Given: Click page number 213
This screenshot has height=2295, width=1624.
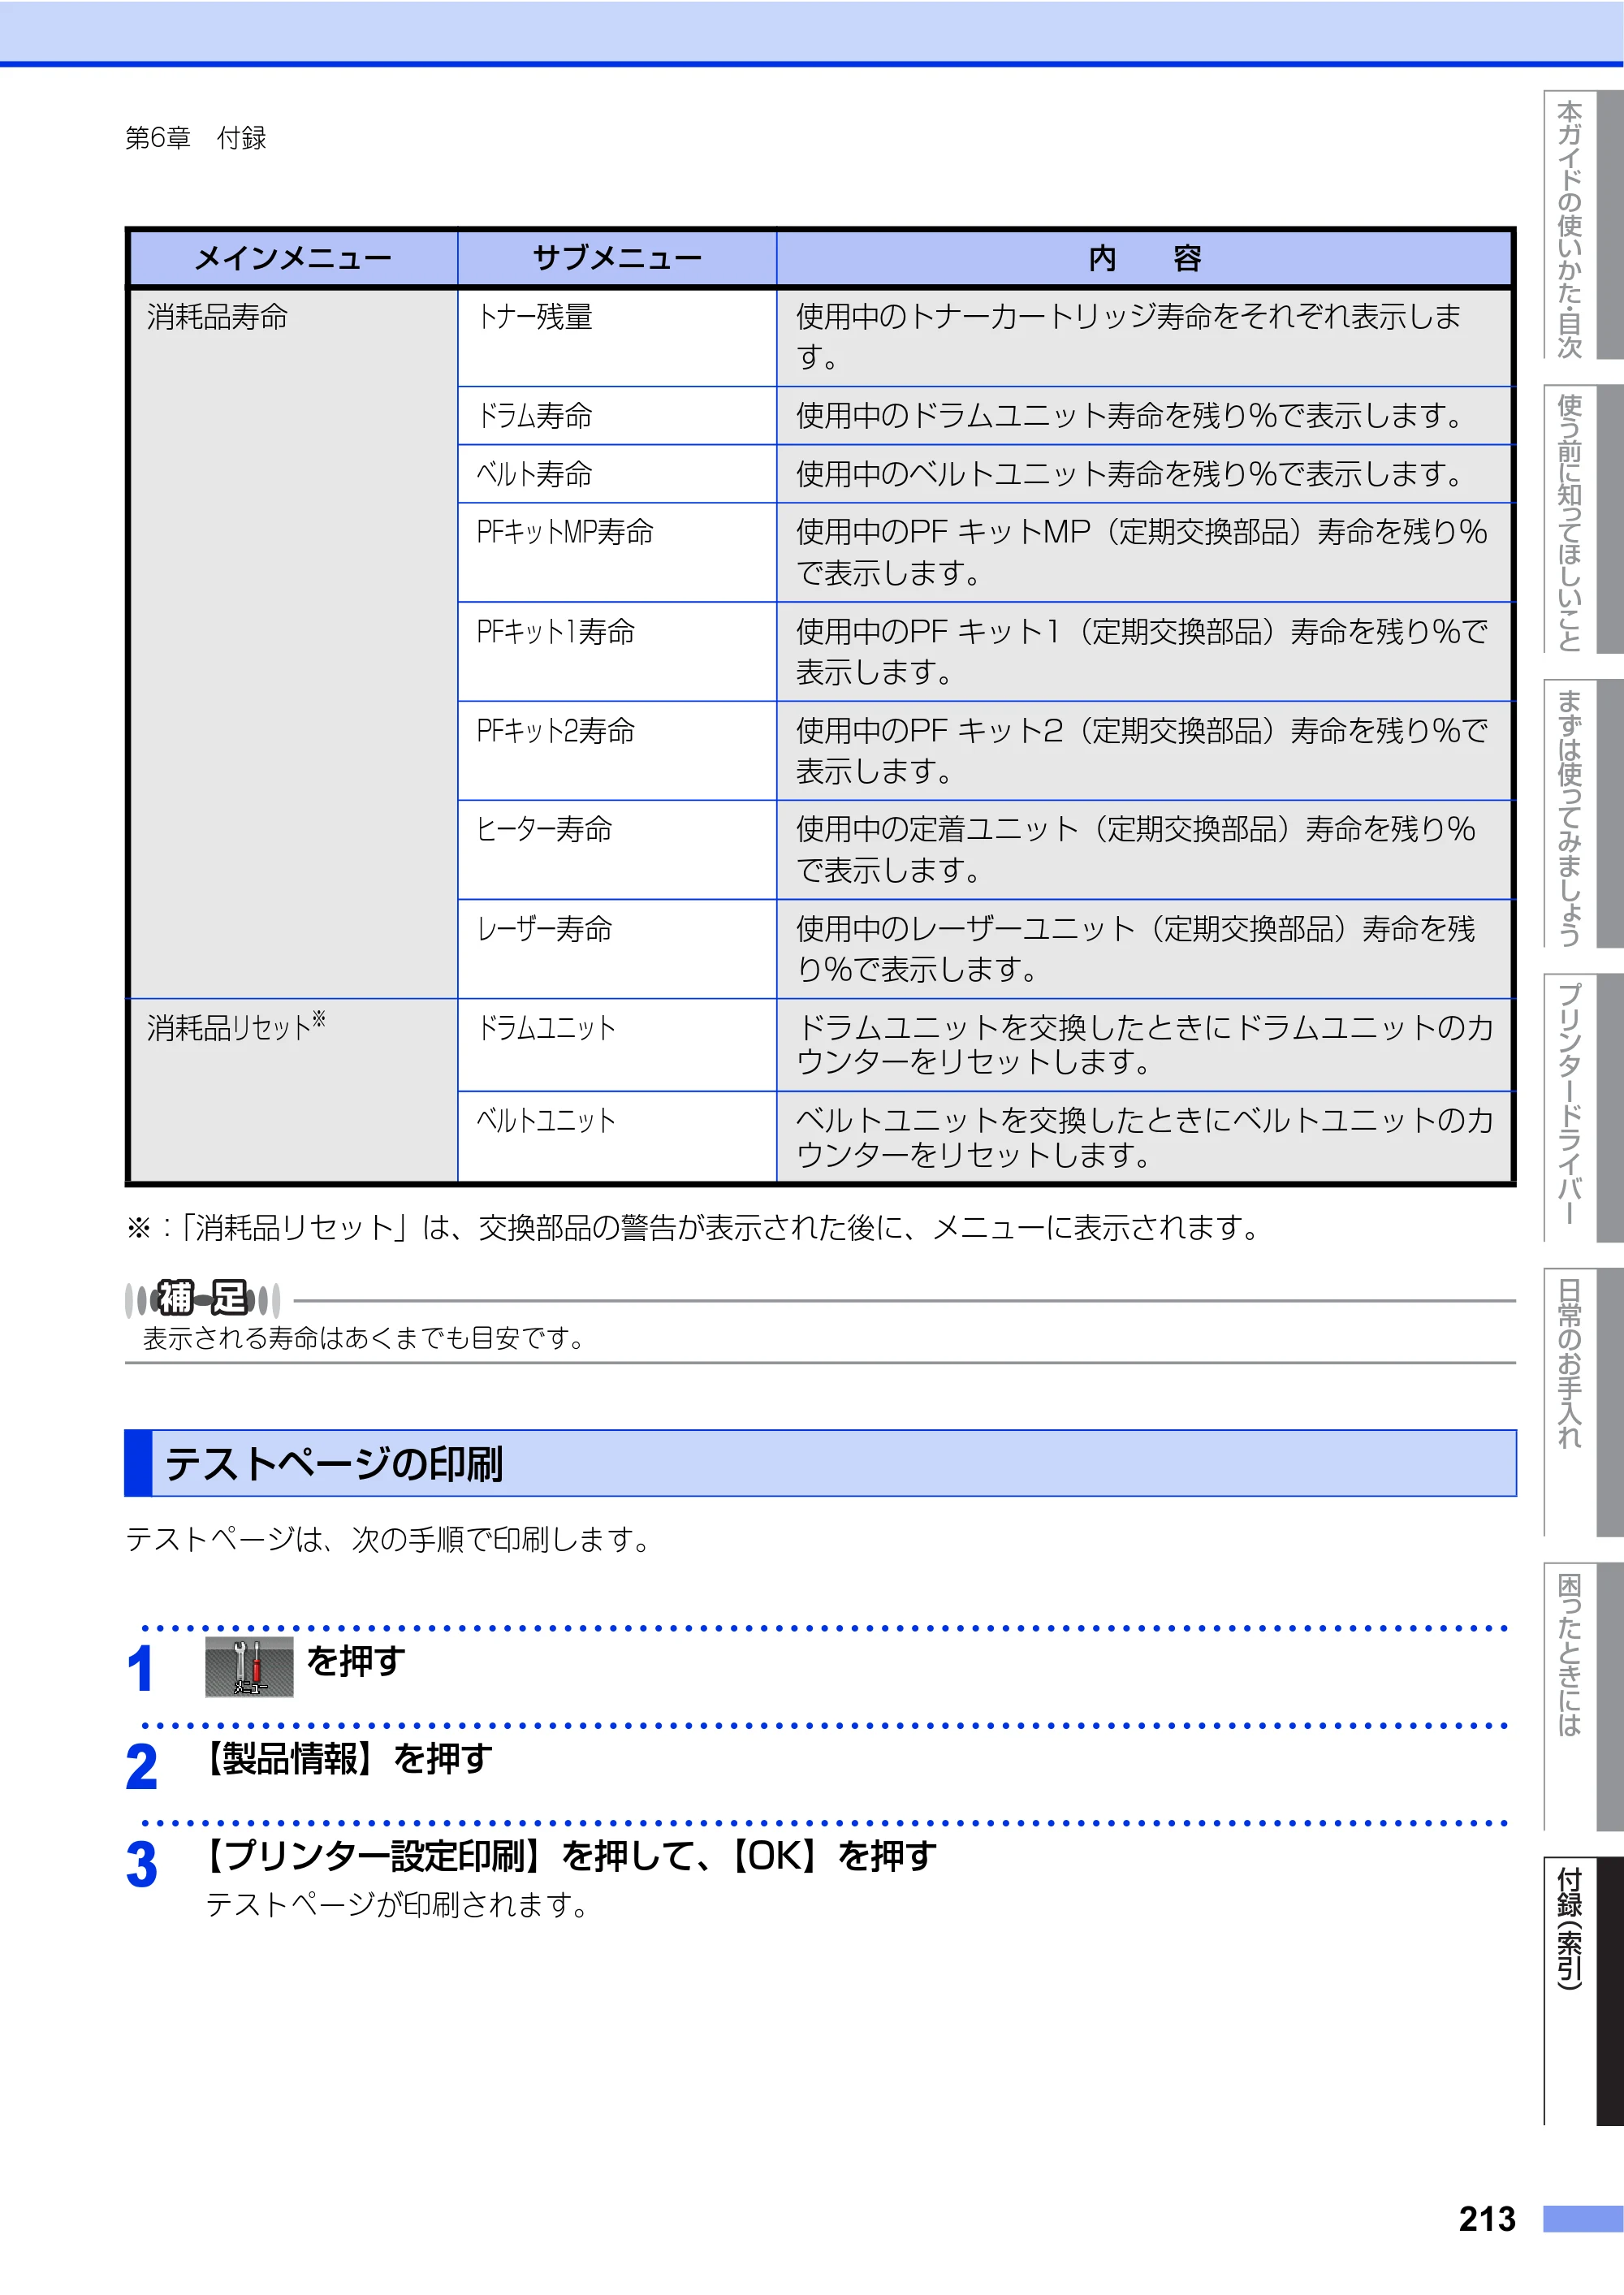Looking at the screenshot, I should (x=1487, y=2219).
